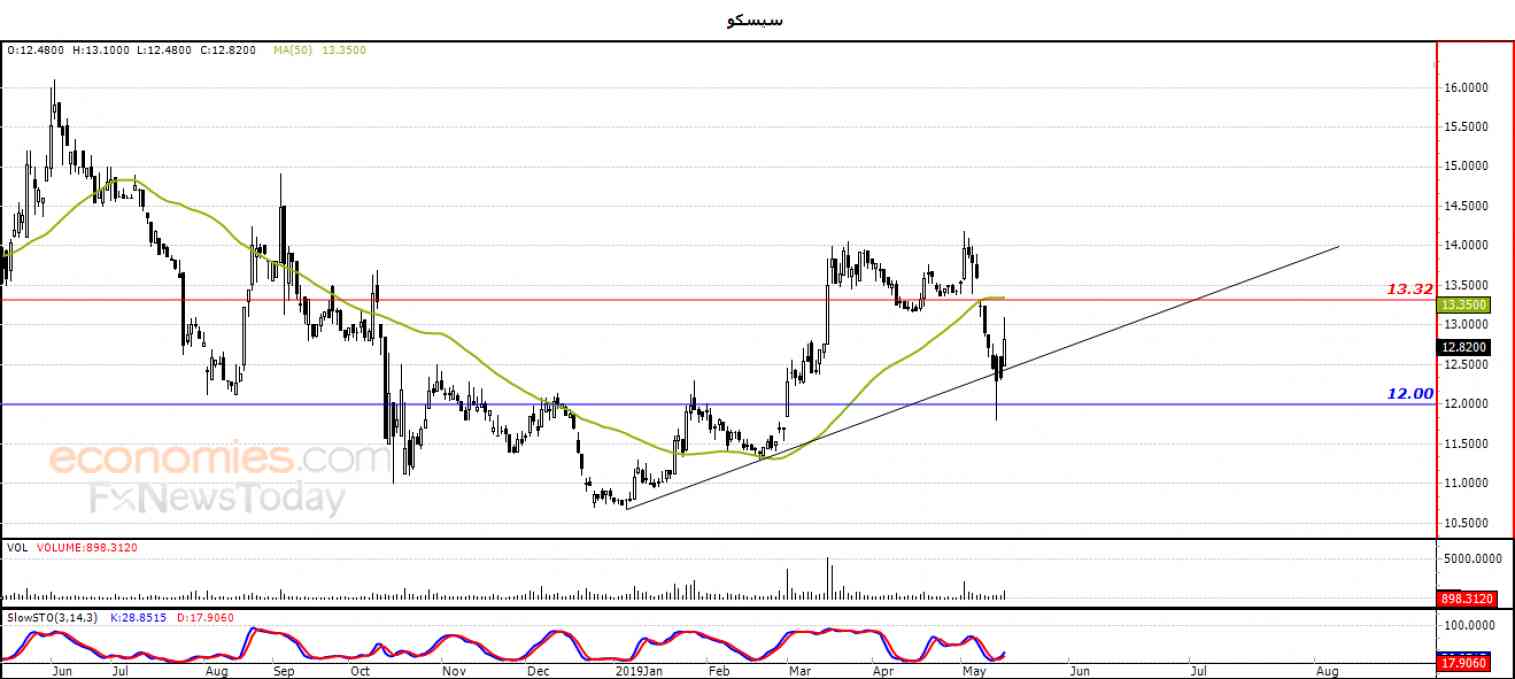Click the red 17.9060 stochastic tag
This screenshot has width=1515, height=679.
tap(1464, 662)
